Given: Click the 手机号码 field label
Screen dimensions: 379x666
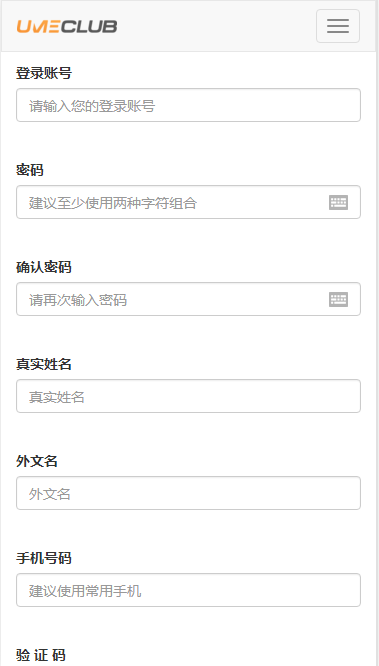Looking at the screenshot, I should tap(44, 558).
